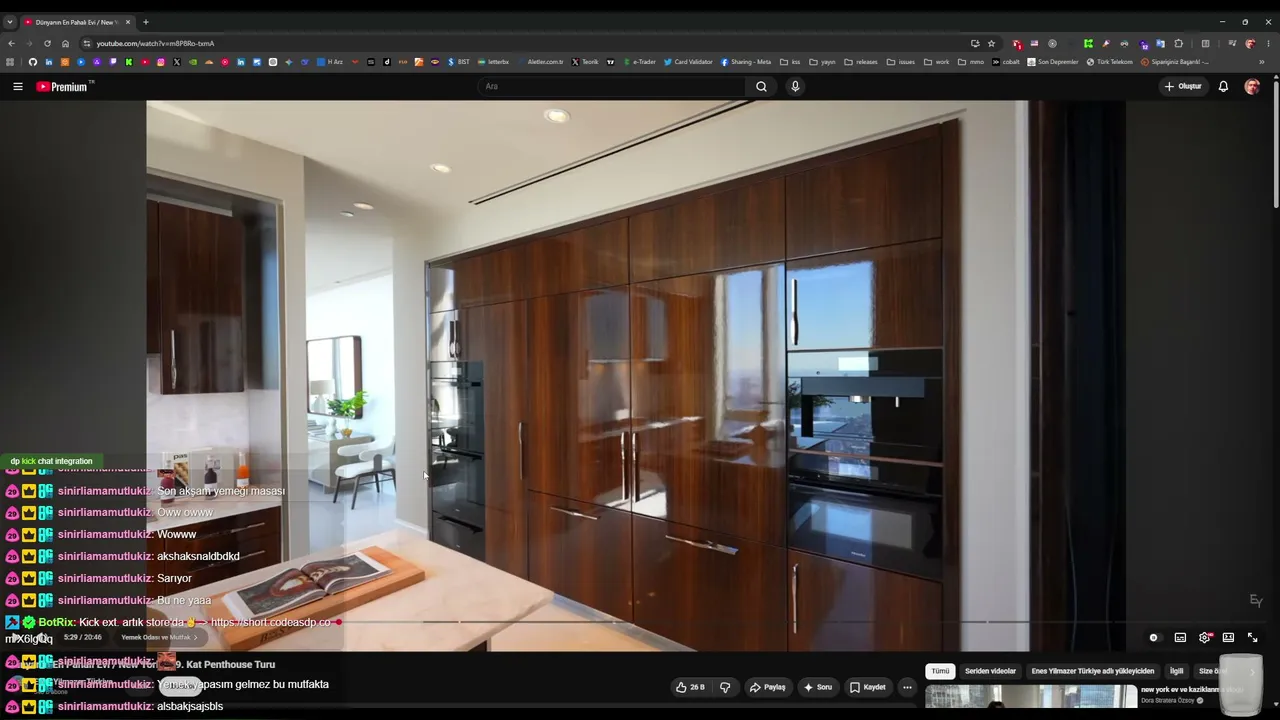Expand the work bookmark folder
The height and width of the screenshot is (720, 1280).
click(937, 62)
